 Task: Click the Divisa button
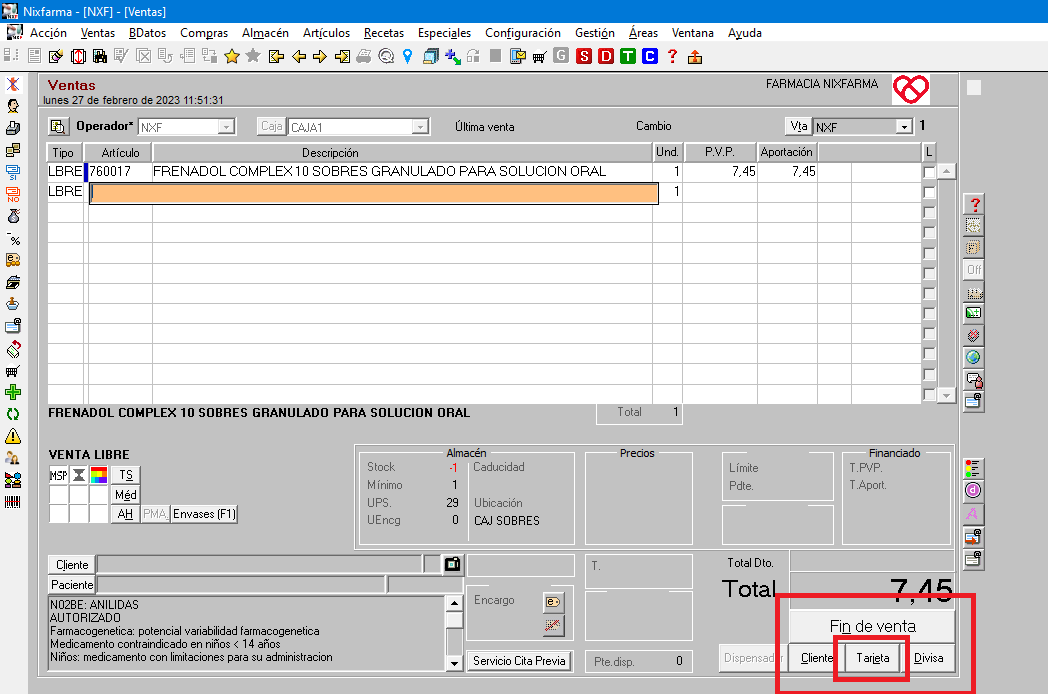[928, 658]
